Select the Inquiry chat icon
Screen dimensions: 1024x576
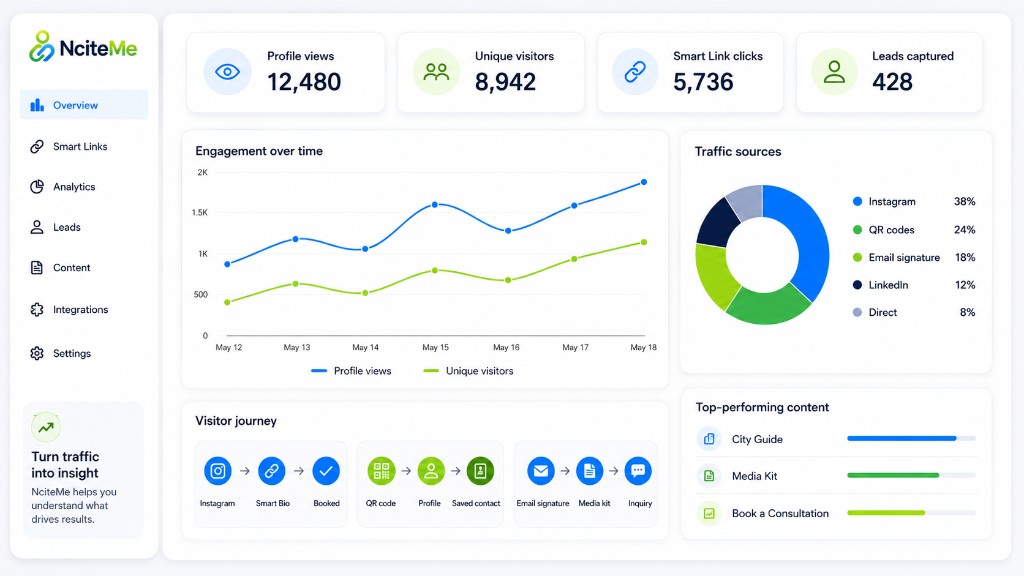(638, 471)
